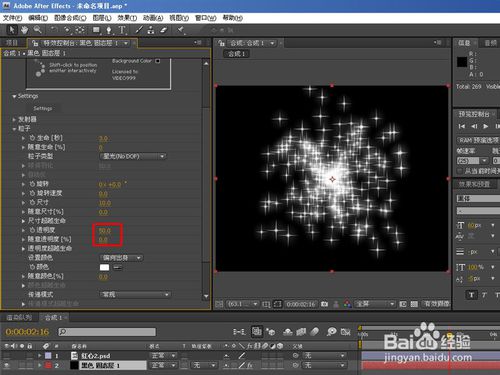Switch to the 项目 Project tab
Viewport: 500px width, 375px height.
pos(12,43)
